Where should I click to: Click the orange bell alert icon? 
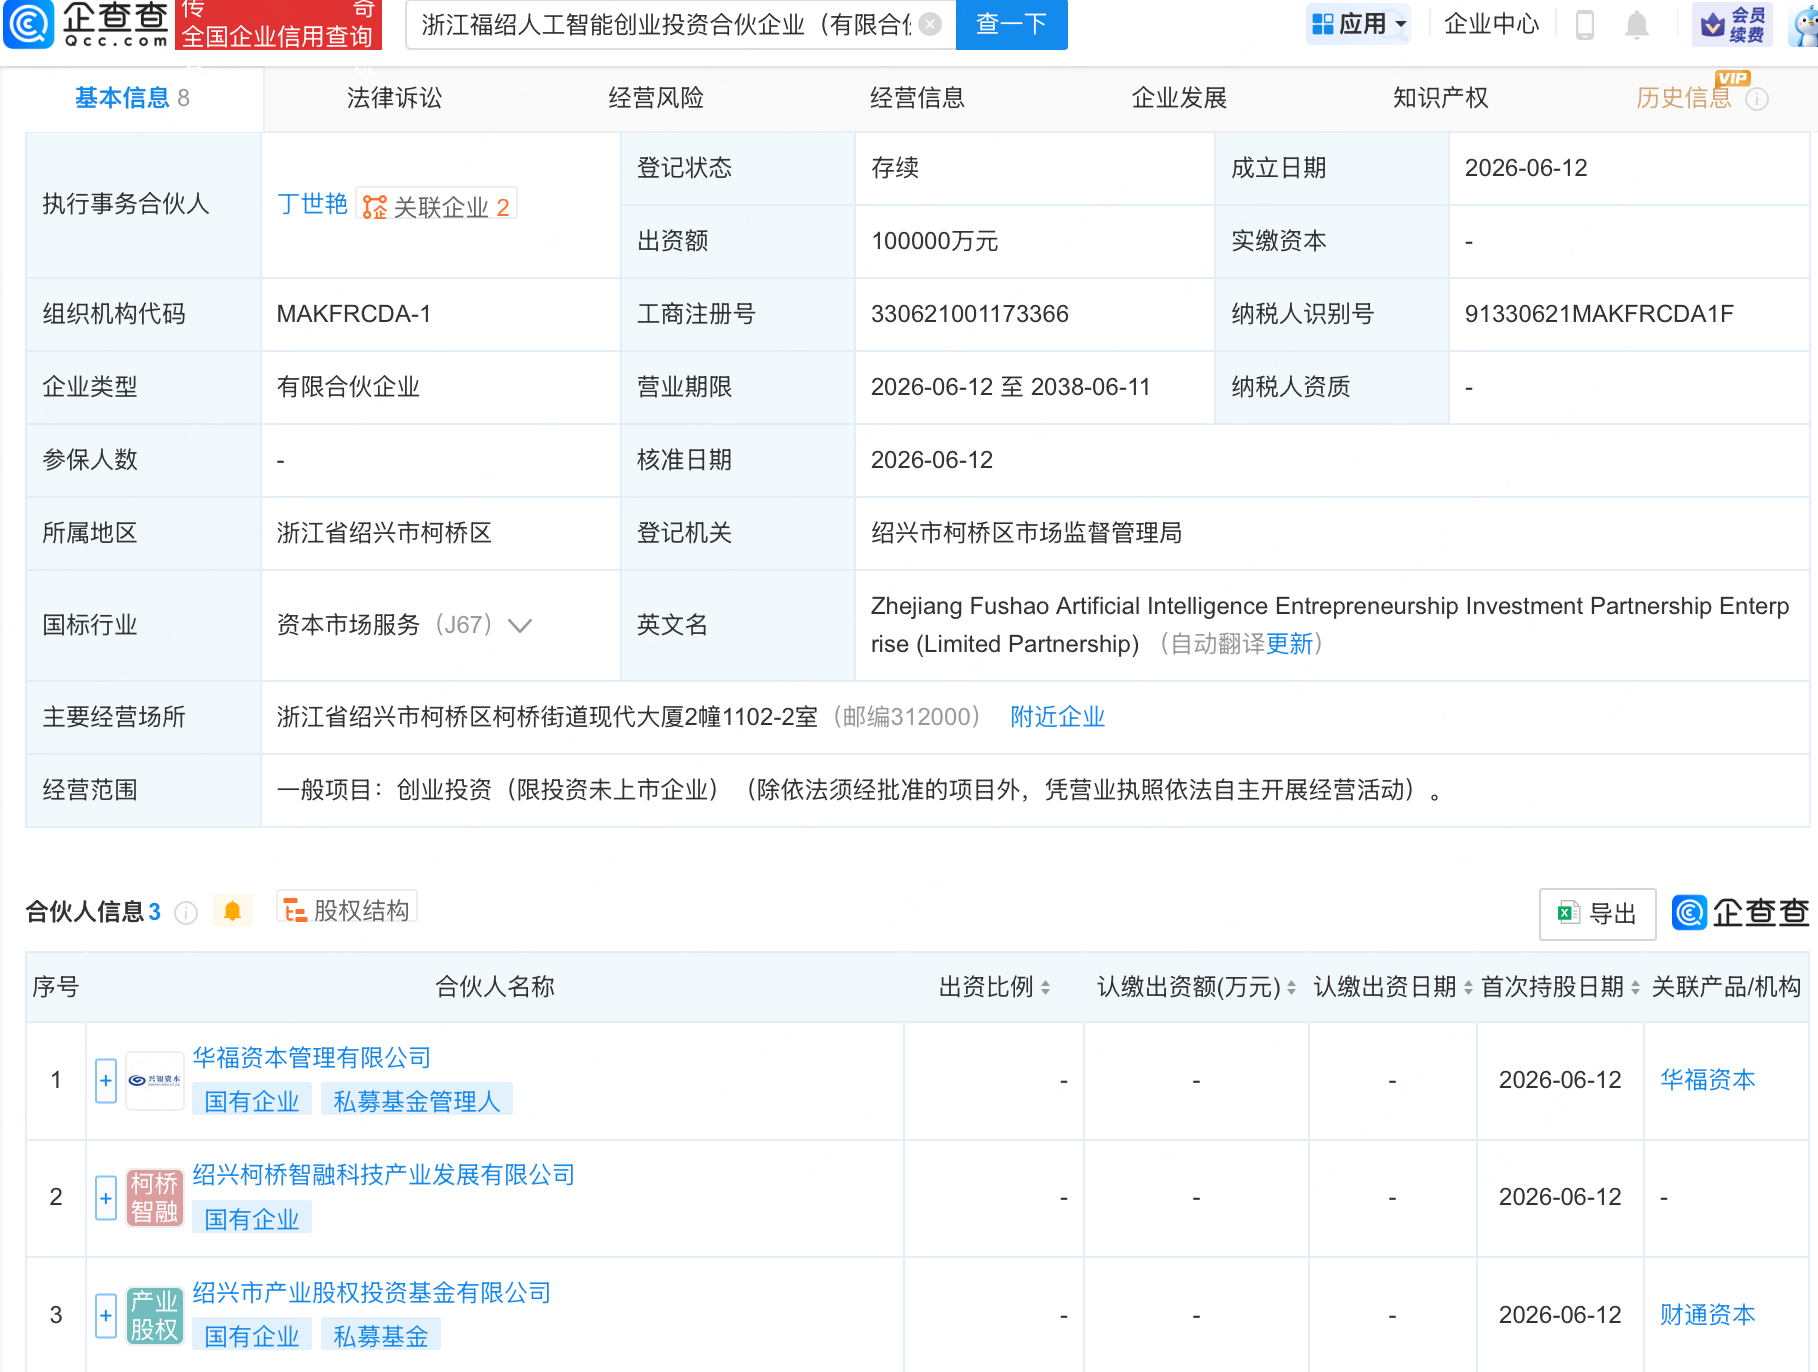[233, 911]
